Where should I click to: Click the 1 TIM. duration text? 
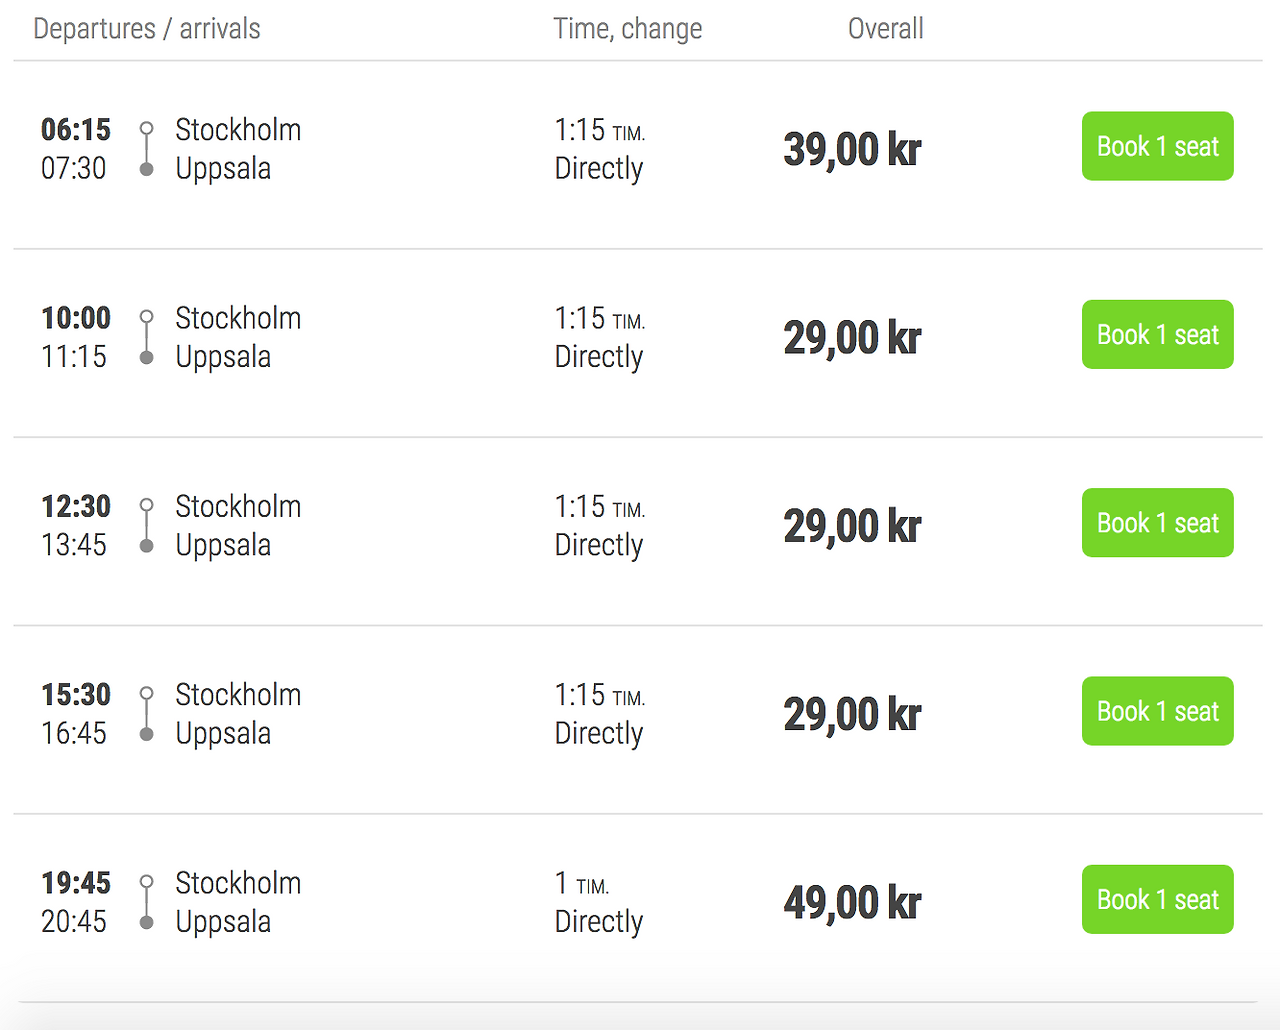[x=582, y=884]
